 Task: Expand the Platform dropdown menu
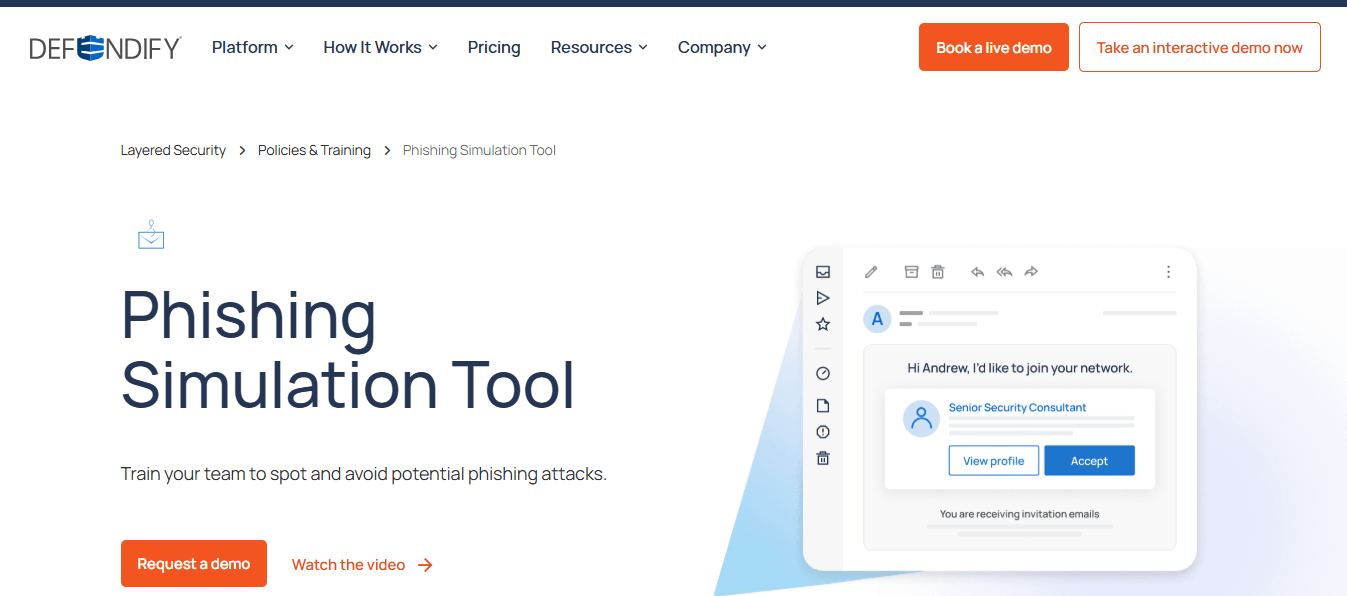pyautogui.click(x=252, y=47)
